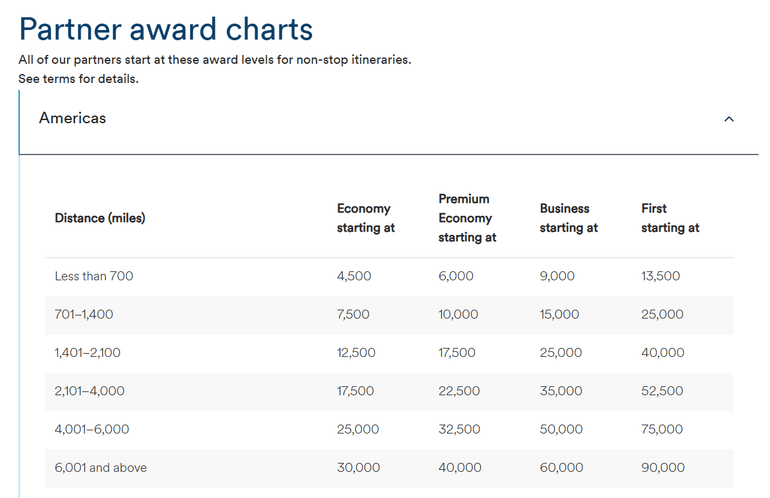
Task: Click the intro sentence about non-stop itineraries
Action: pos(214,59)
